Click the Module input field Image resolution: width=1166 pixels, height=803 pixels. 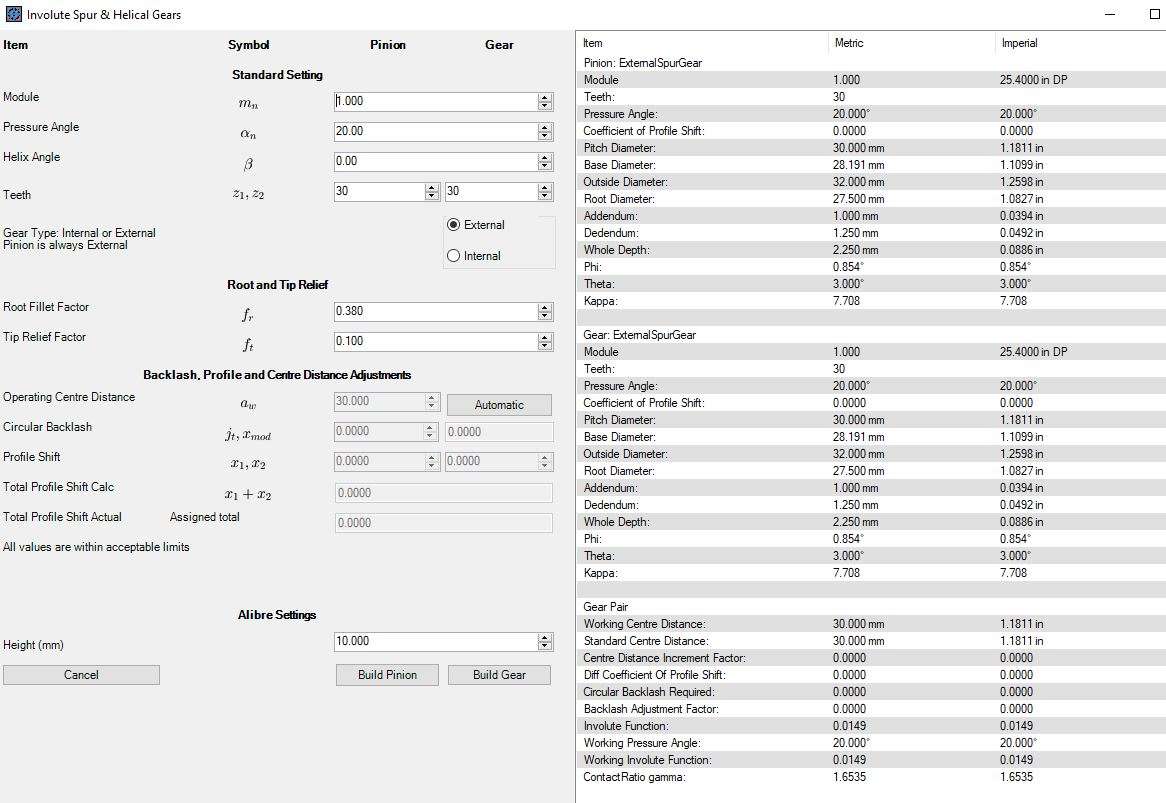pyautogui.click(x=435, y=101)
